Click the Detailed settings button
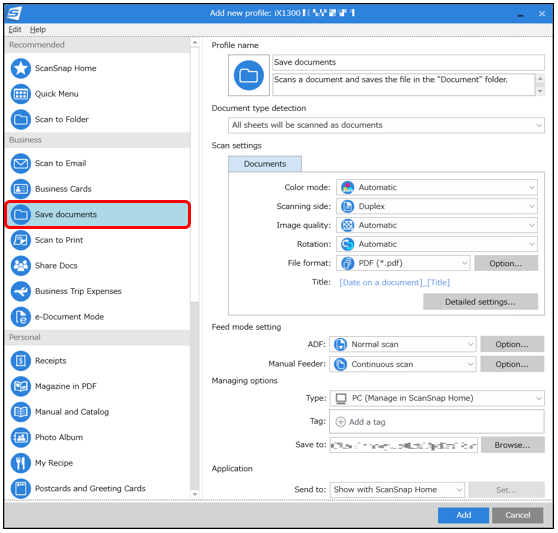The width and height of the screenshot is (558, 533). tap(480, 302)
